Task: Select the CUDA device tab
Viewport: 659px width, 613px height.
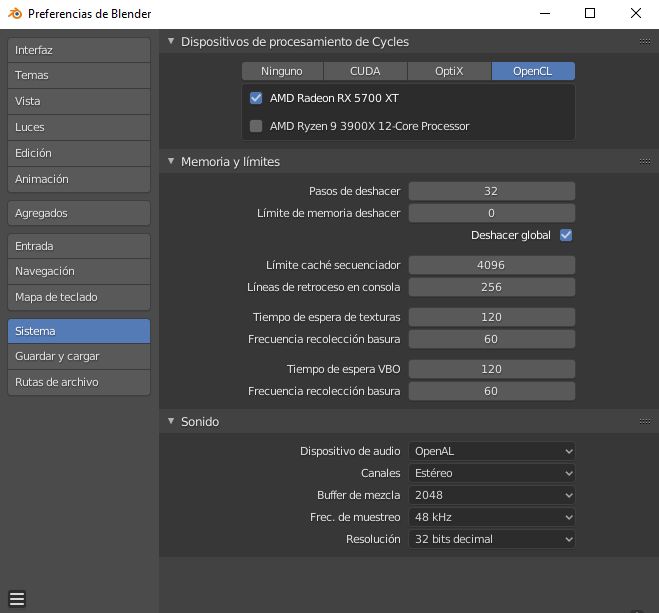Action: tap(365, 71)
